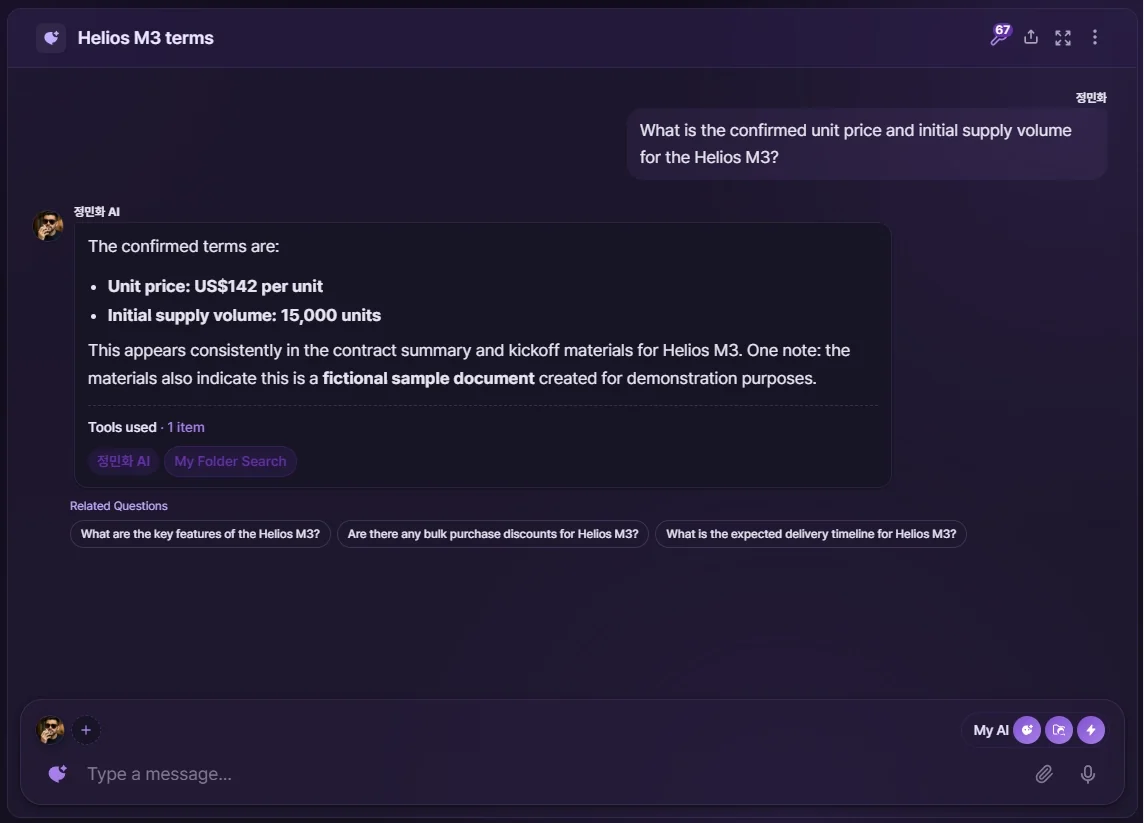The height and width of the screenshot is (823, 1144).
Task: Click the share upload icon in header
Action: 1031,37
